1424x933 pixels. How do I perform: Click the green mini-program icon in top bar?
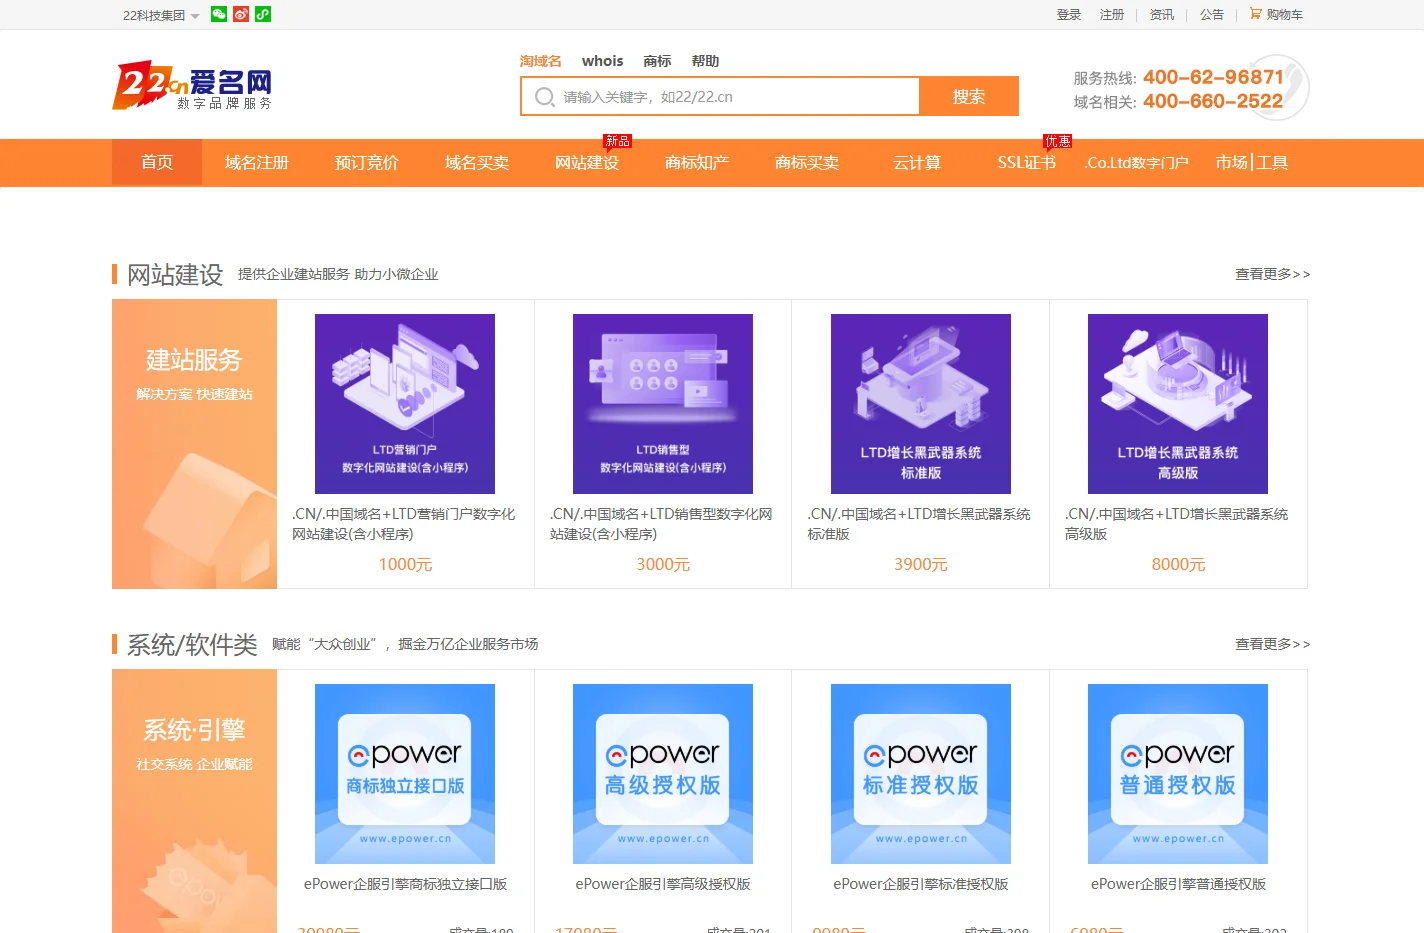[x=263, y=14]
